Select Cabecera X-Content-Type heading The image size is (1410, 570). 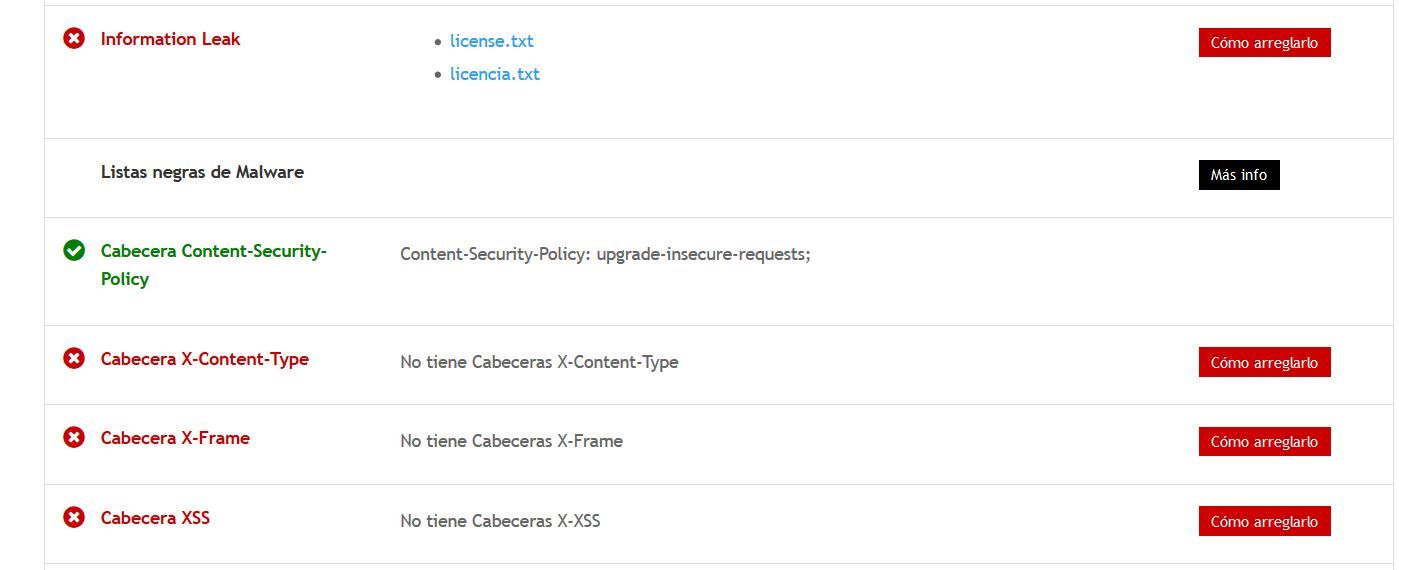(205, 359)
